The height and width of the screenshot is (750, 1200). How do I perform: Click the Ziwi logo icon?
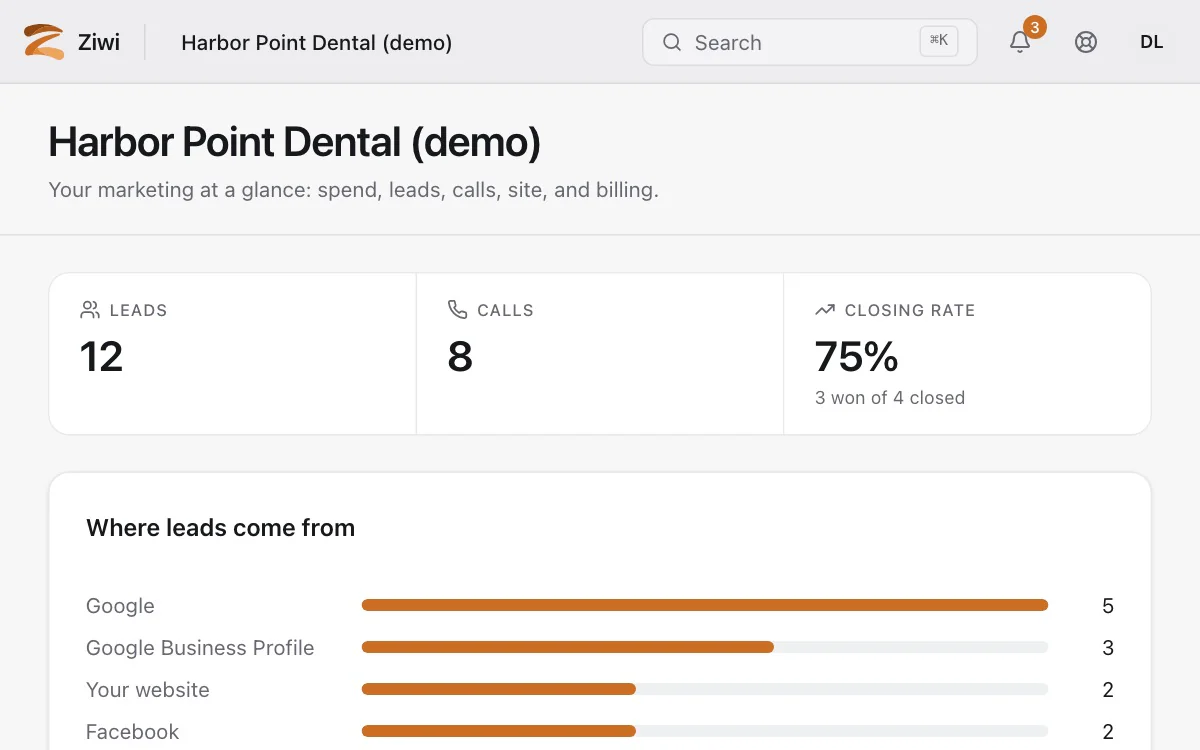click(44, 42)
